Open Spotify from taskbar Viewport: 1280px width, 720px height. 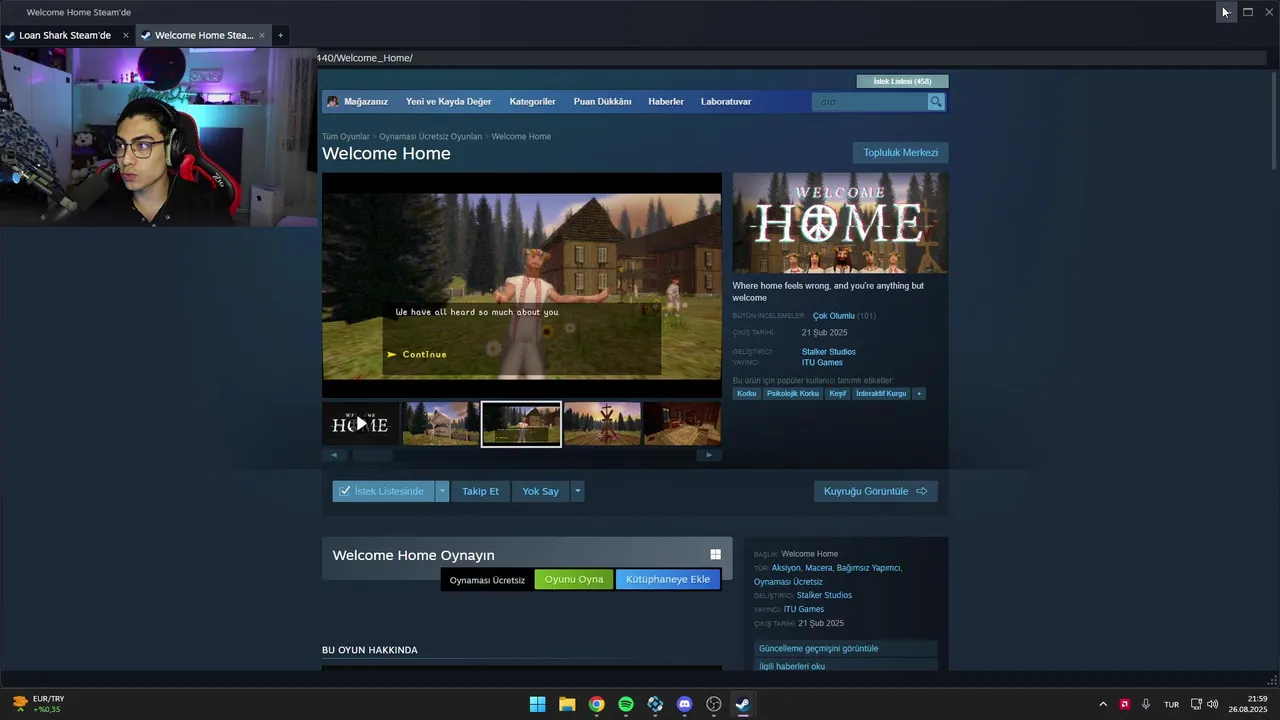(x=626, y=704)
